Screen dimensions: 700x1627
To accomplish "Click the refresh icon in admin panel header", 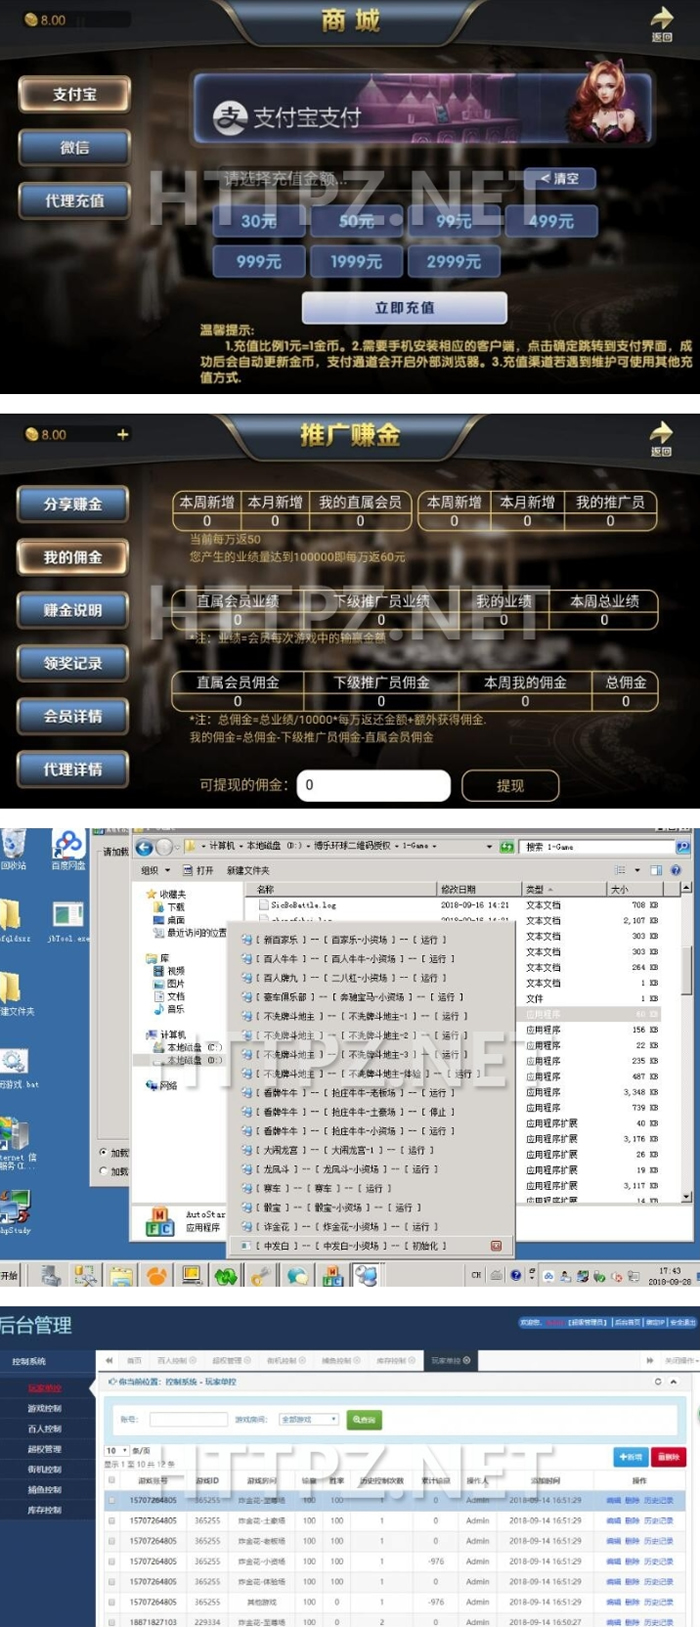I will (657, 1381).
